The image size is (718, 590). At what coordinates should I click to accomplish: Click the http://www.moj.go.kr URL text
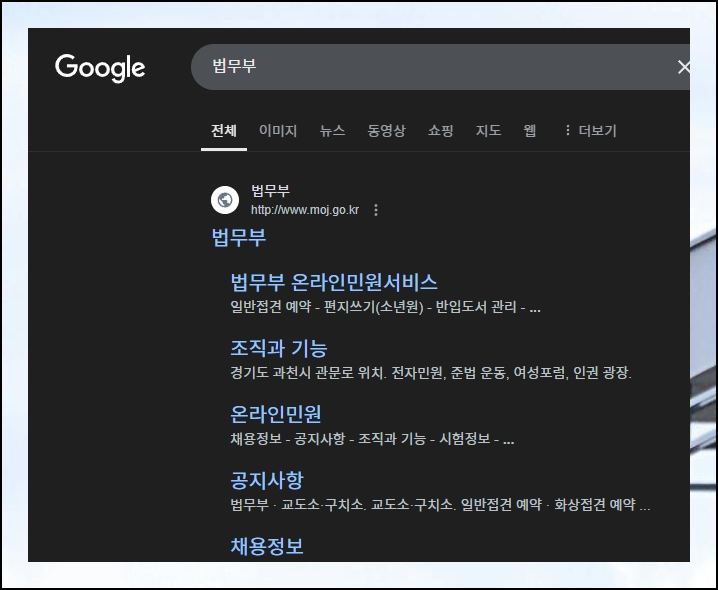tap(305, 210)
